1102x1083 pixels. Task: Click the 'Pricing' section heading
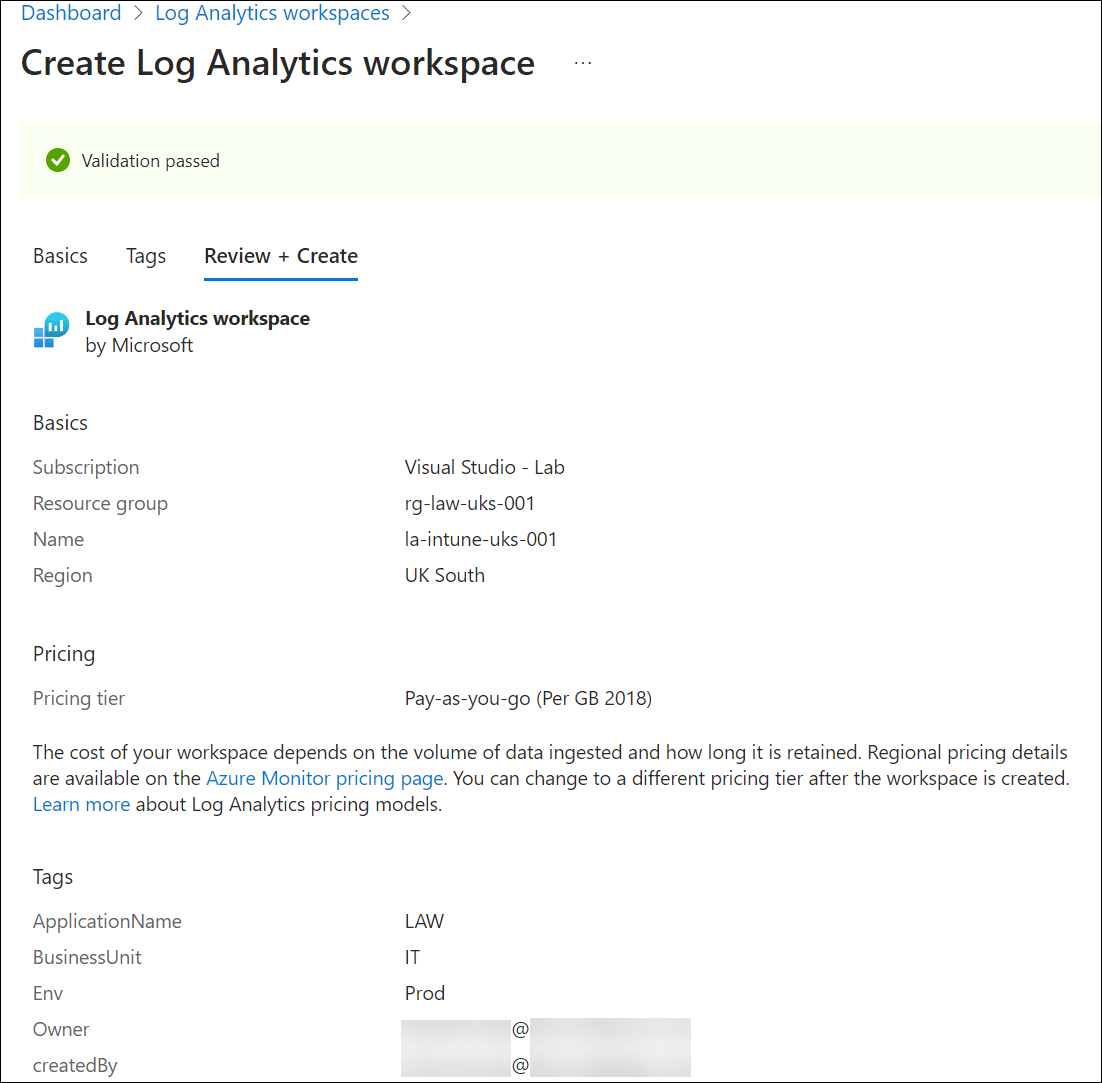tap(64, 654)
